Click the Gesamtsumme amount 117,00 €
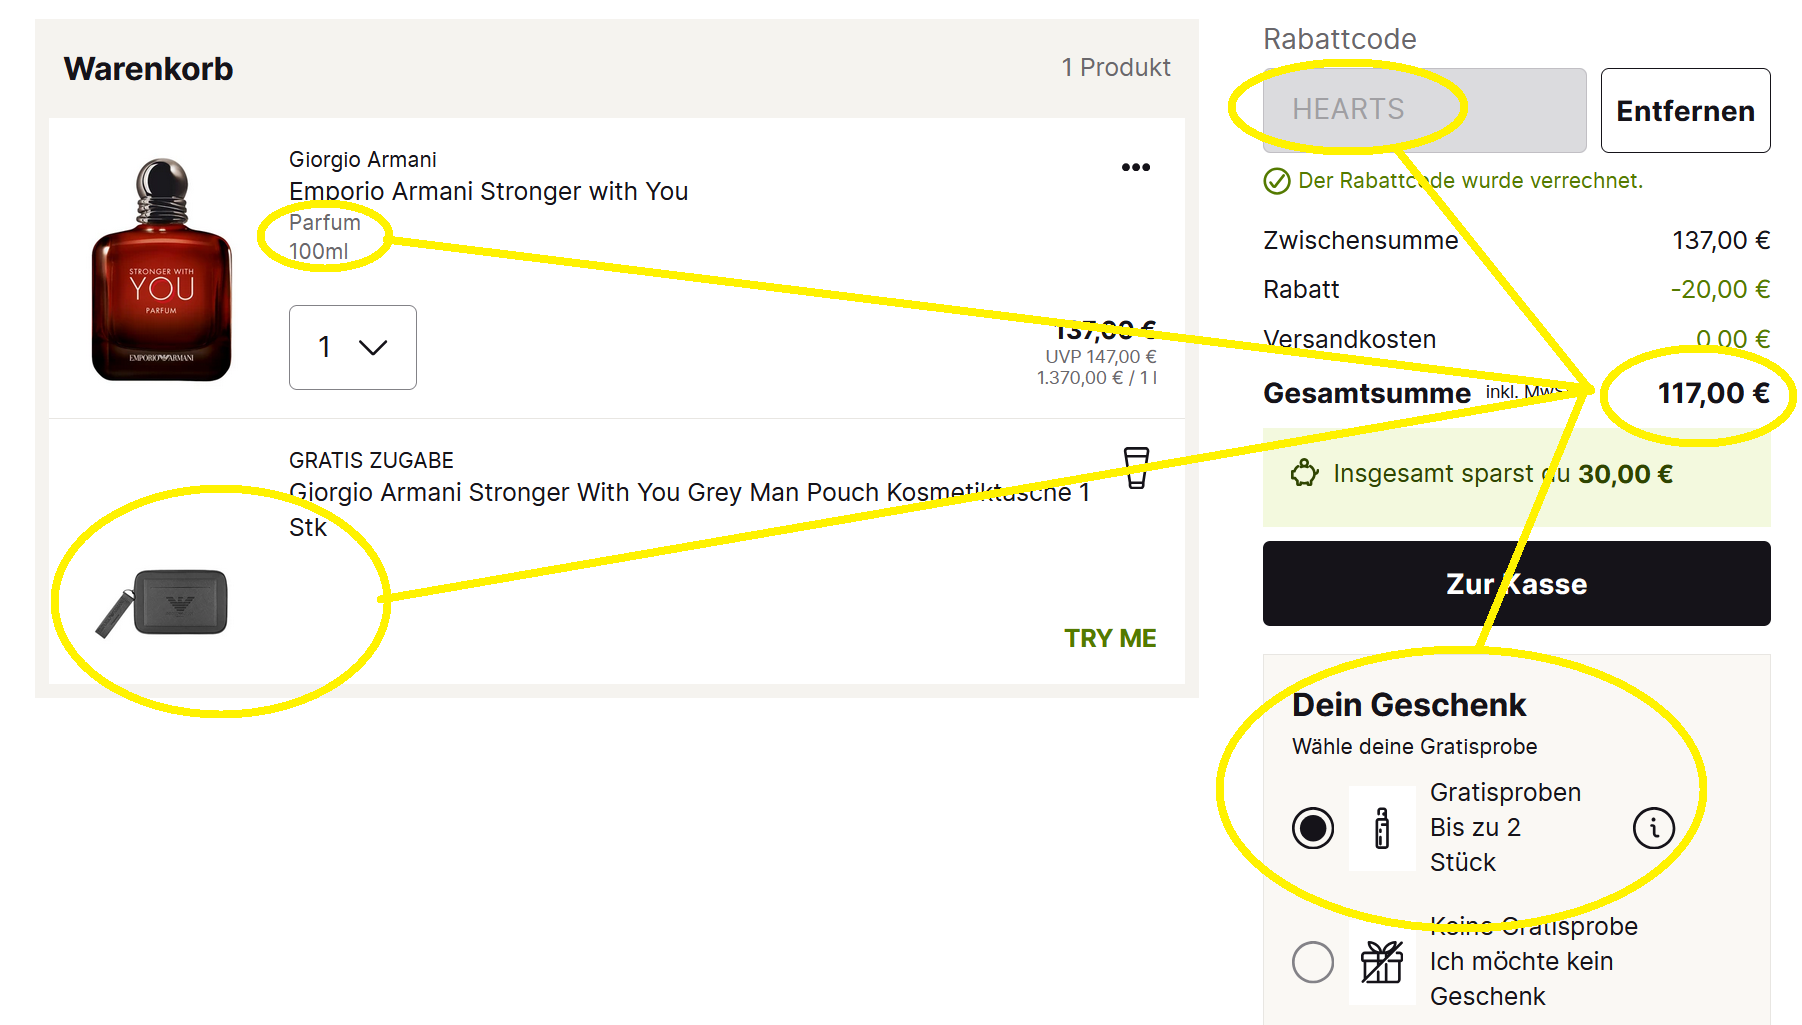1802x1025 pixels. pos(1713,393)
